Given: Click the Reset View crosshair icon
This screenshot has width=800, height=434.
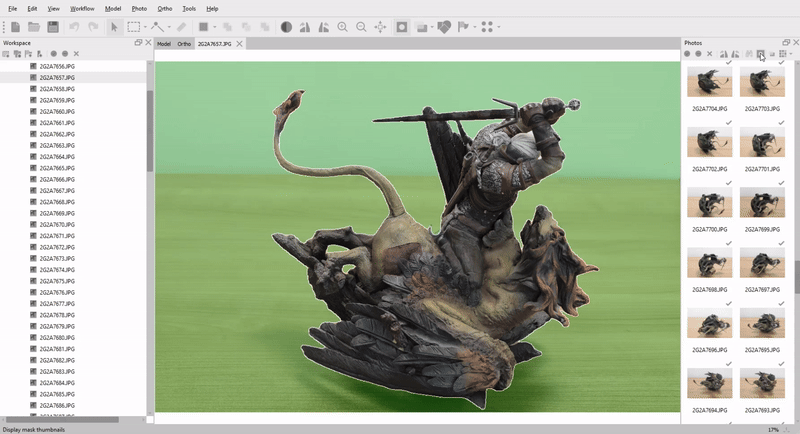Looking at the screenshot, I should [380, 27].
